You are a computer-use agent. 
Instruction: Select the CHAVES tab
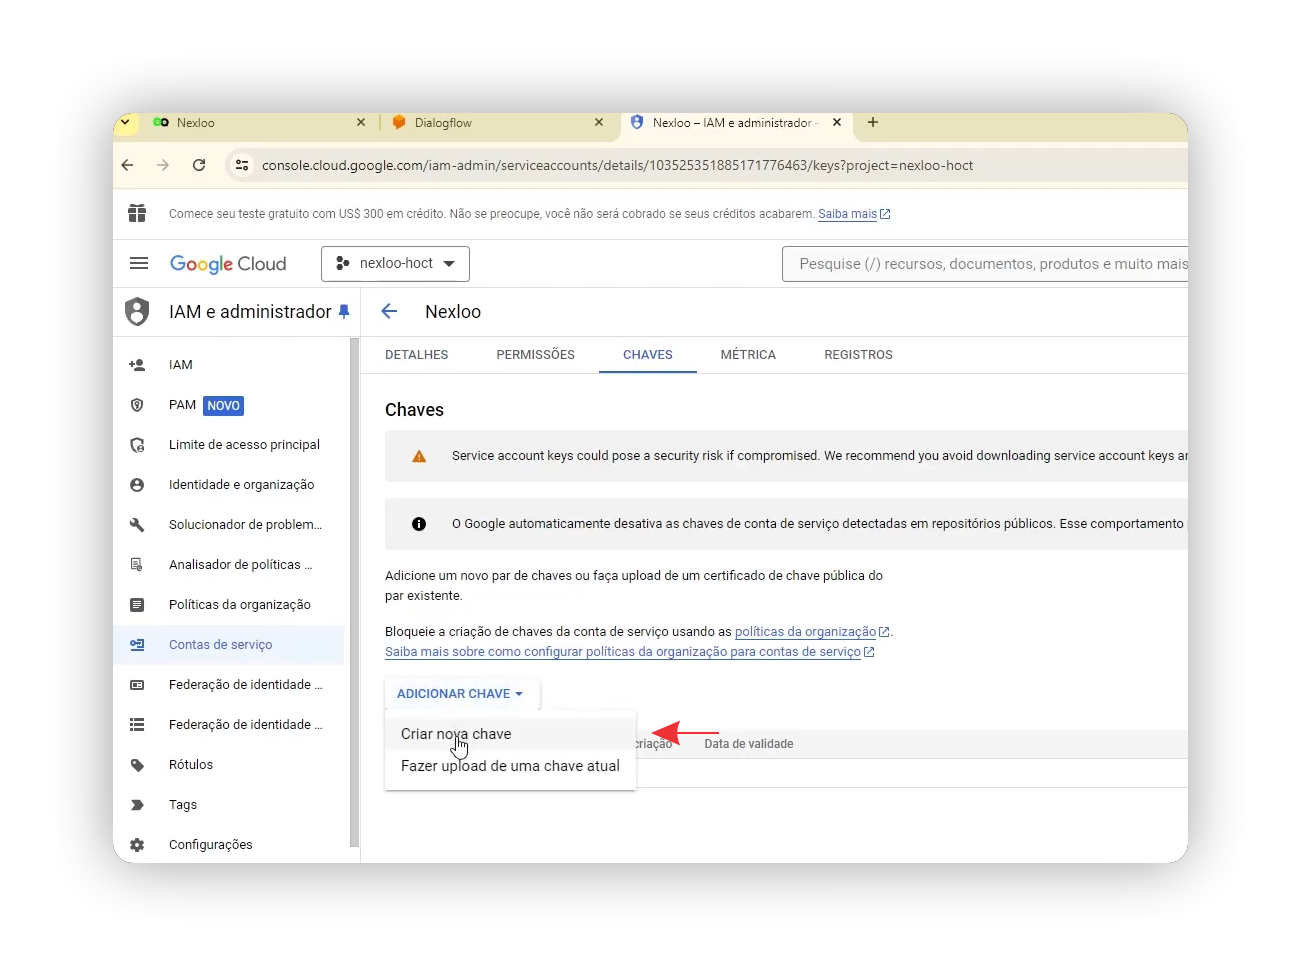pos(647,355)
